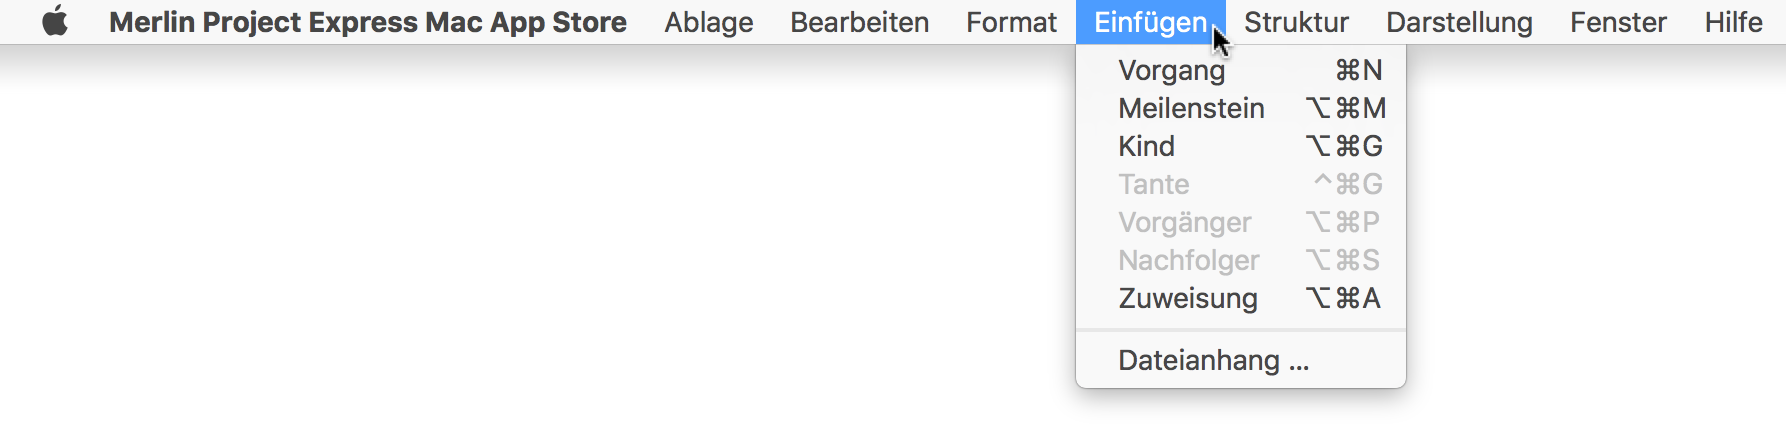Click the greyed-out Tante entry
Viewport: 1786px width, 434px height.
(x=1241, y=184)
